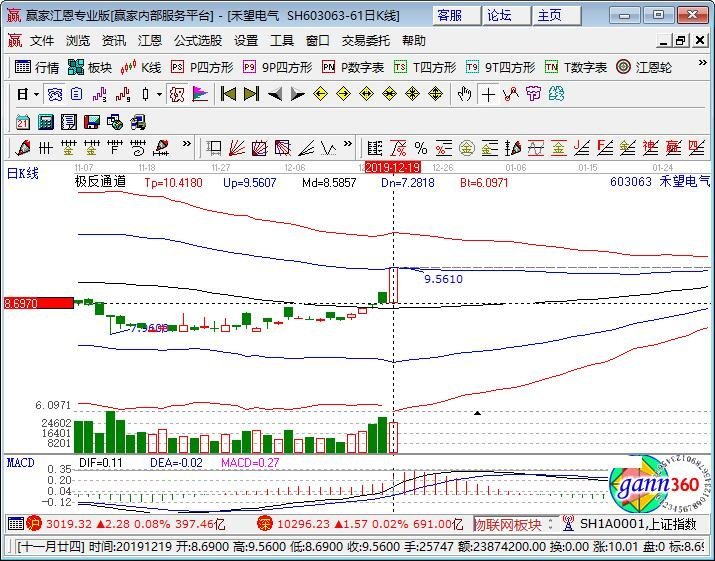Toggle the crosshair cursor tool

[x=488, y=95]
